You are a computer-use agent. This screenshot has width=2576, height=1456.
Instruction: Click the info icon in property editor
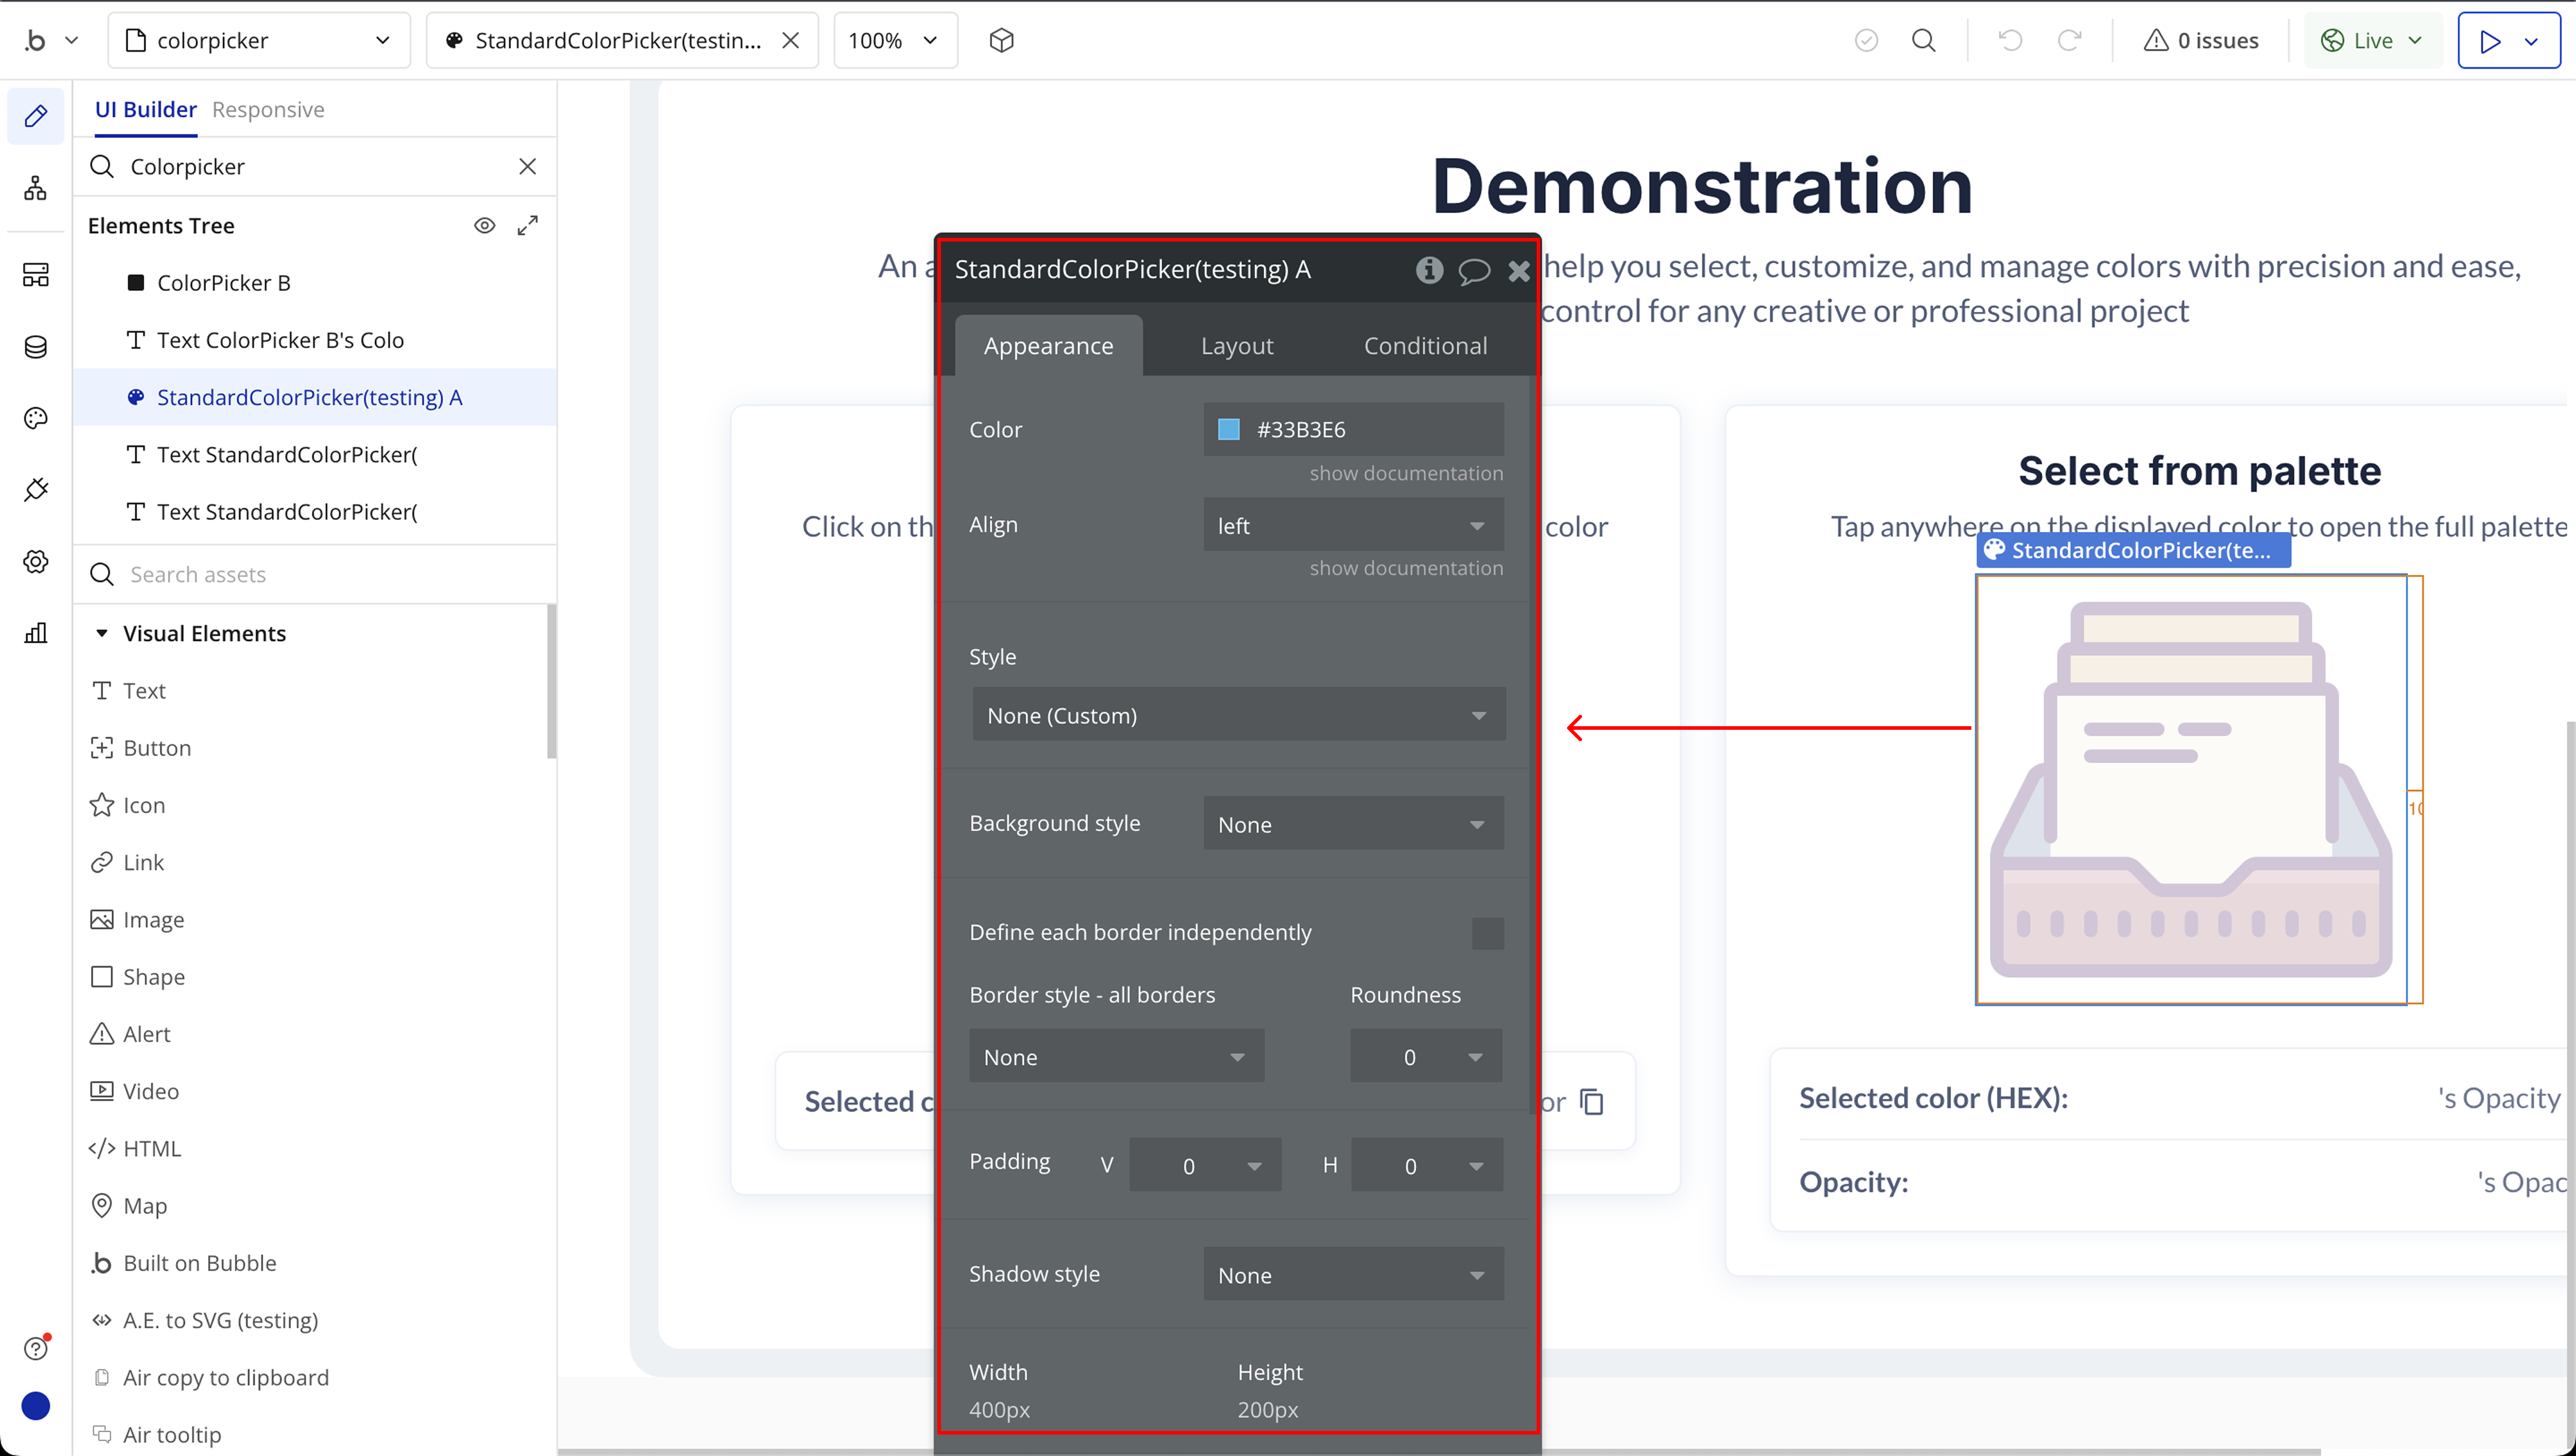[x=1429, y=270]
